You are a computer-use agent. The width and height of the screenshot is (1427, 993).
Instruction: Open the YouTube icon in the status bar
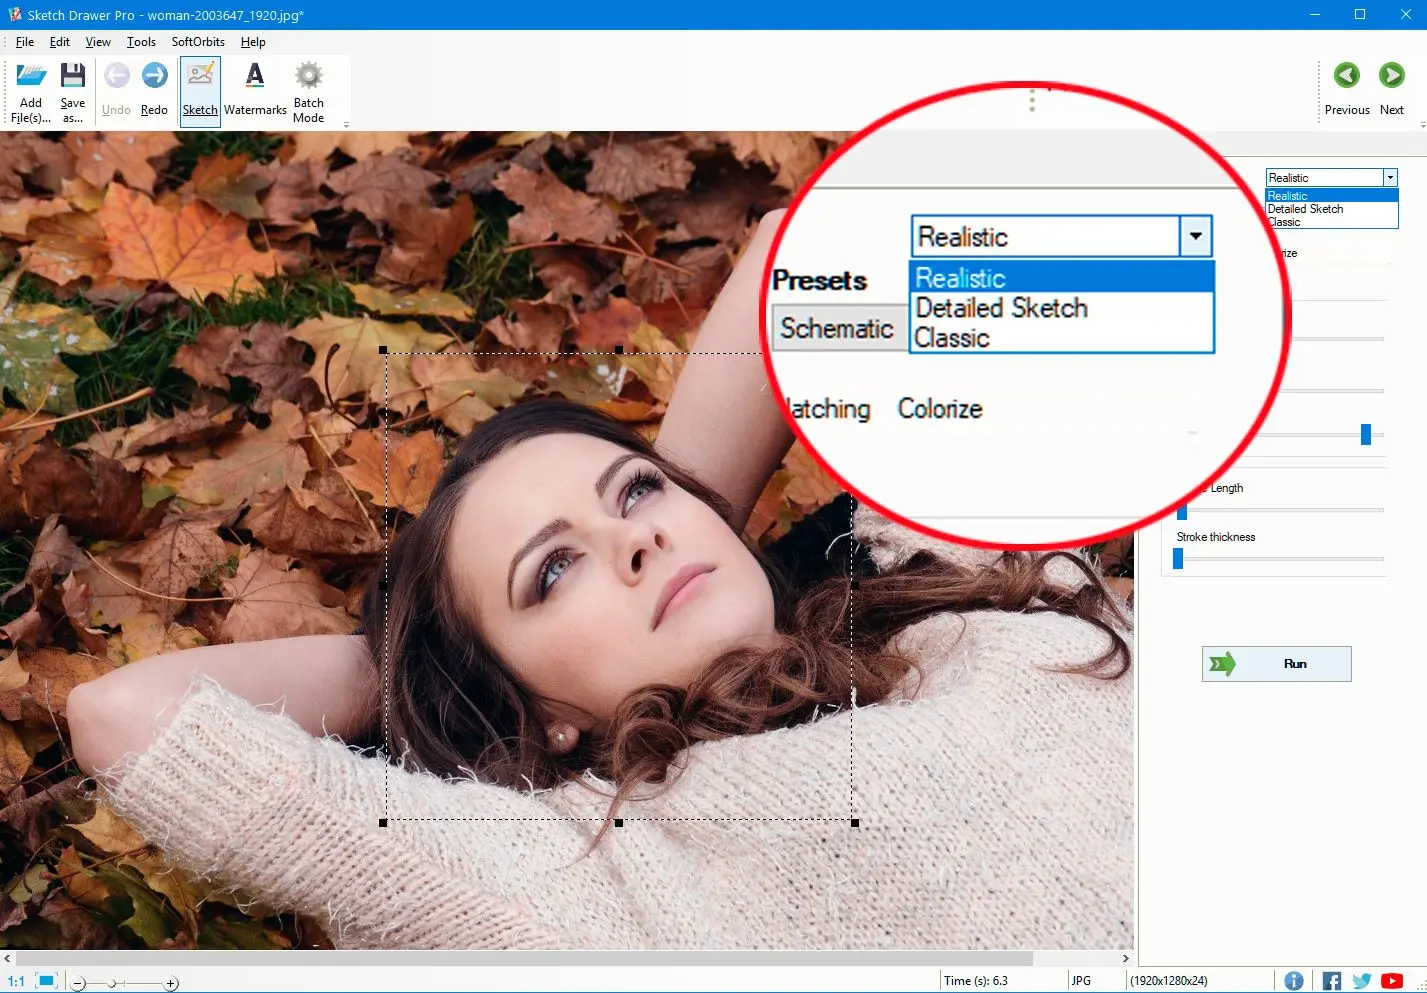(1392, 980)
